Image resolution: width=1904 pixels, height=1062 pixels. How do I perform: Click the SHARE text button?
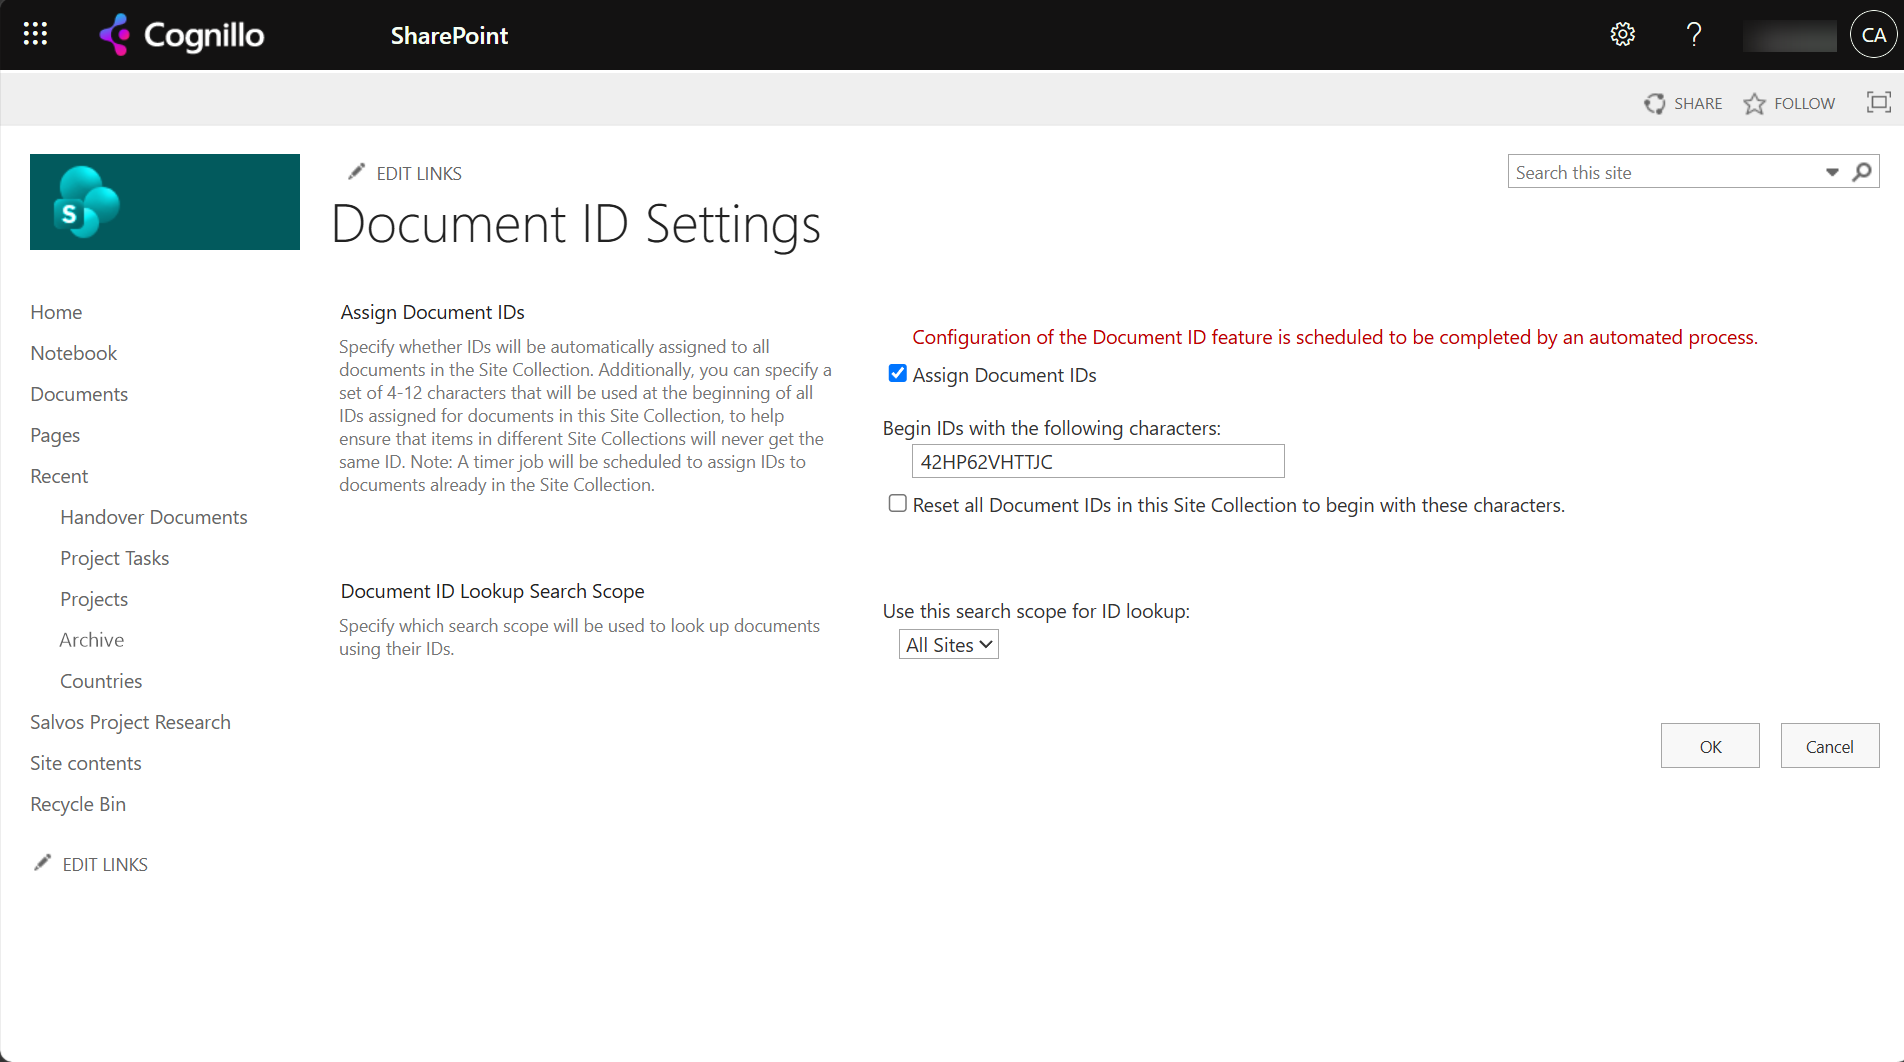(1698, 104)
